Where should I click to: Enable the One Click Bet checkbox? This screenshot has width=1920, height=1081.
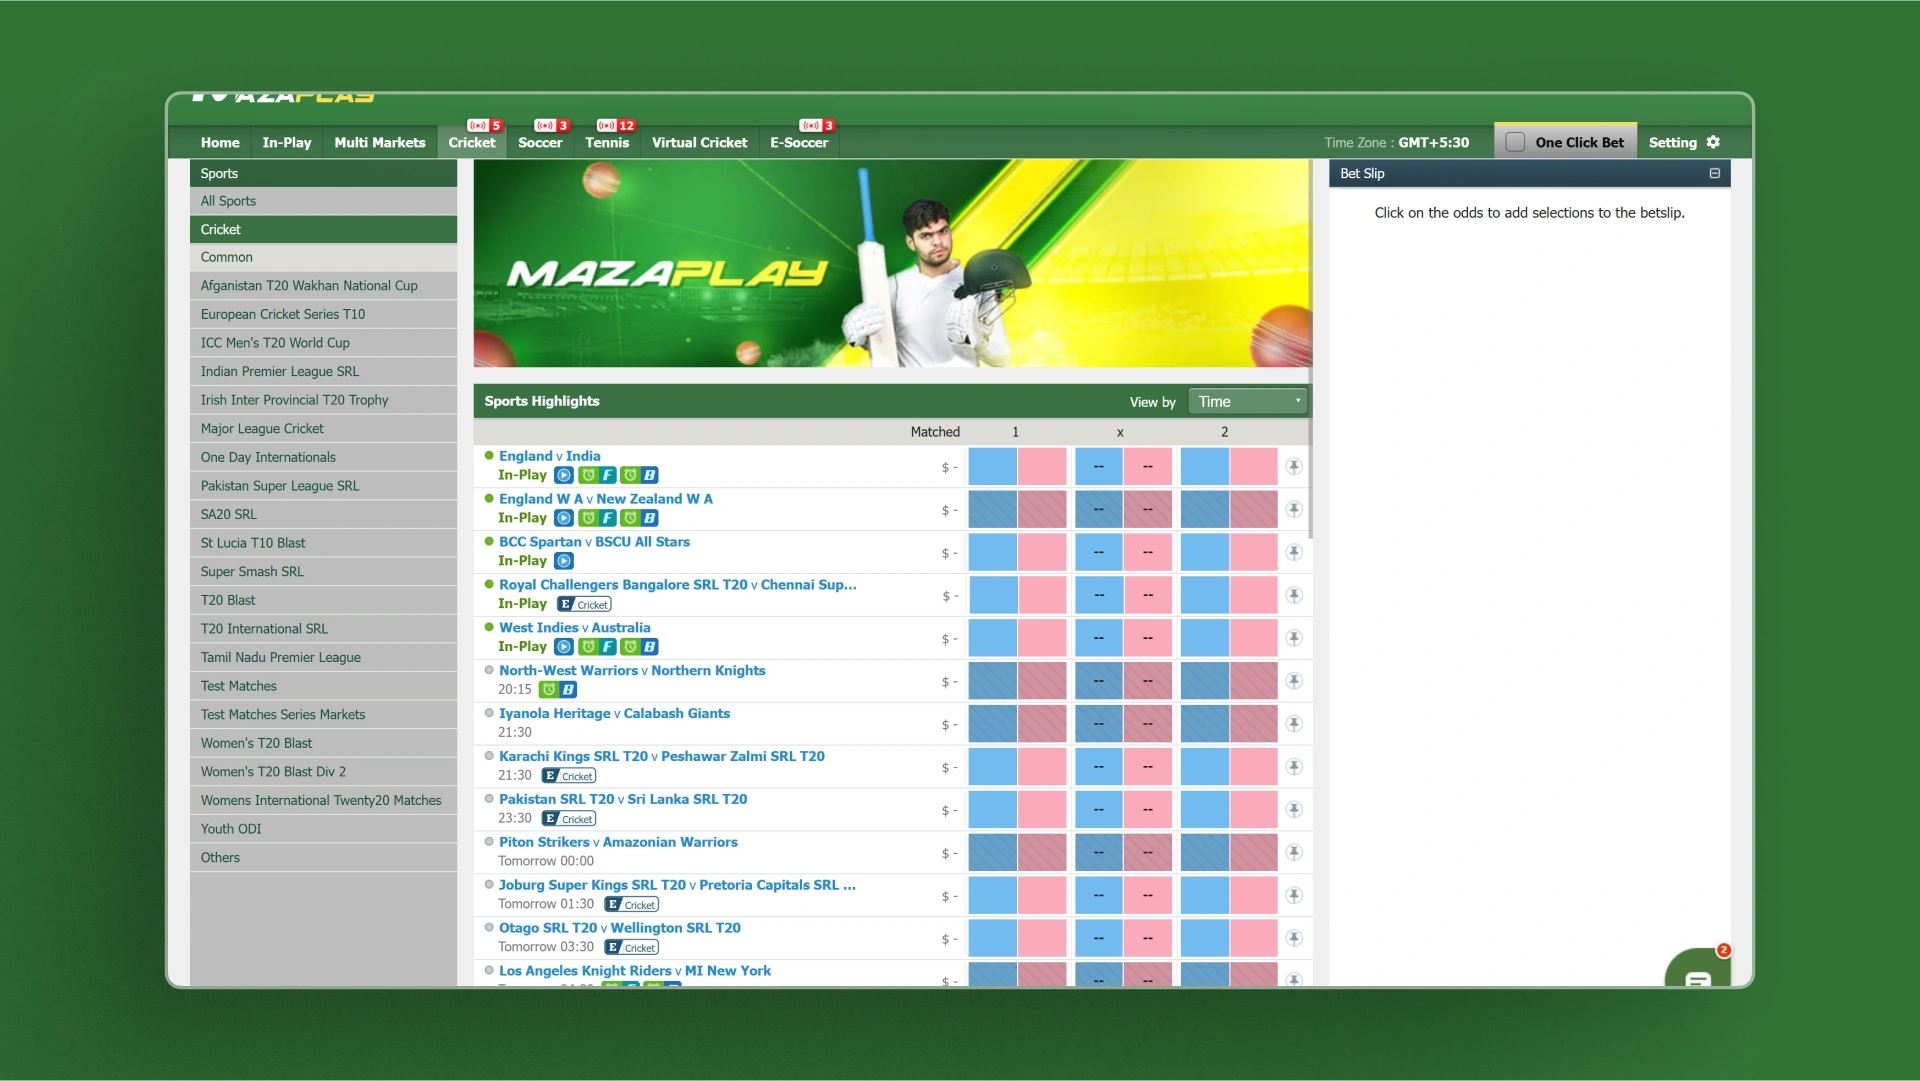[x=1515, y=142]
